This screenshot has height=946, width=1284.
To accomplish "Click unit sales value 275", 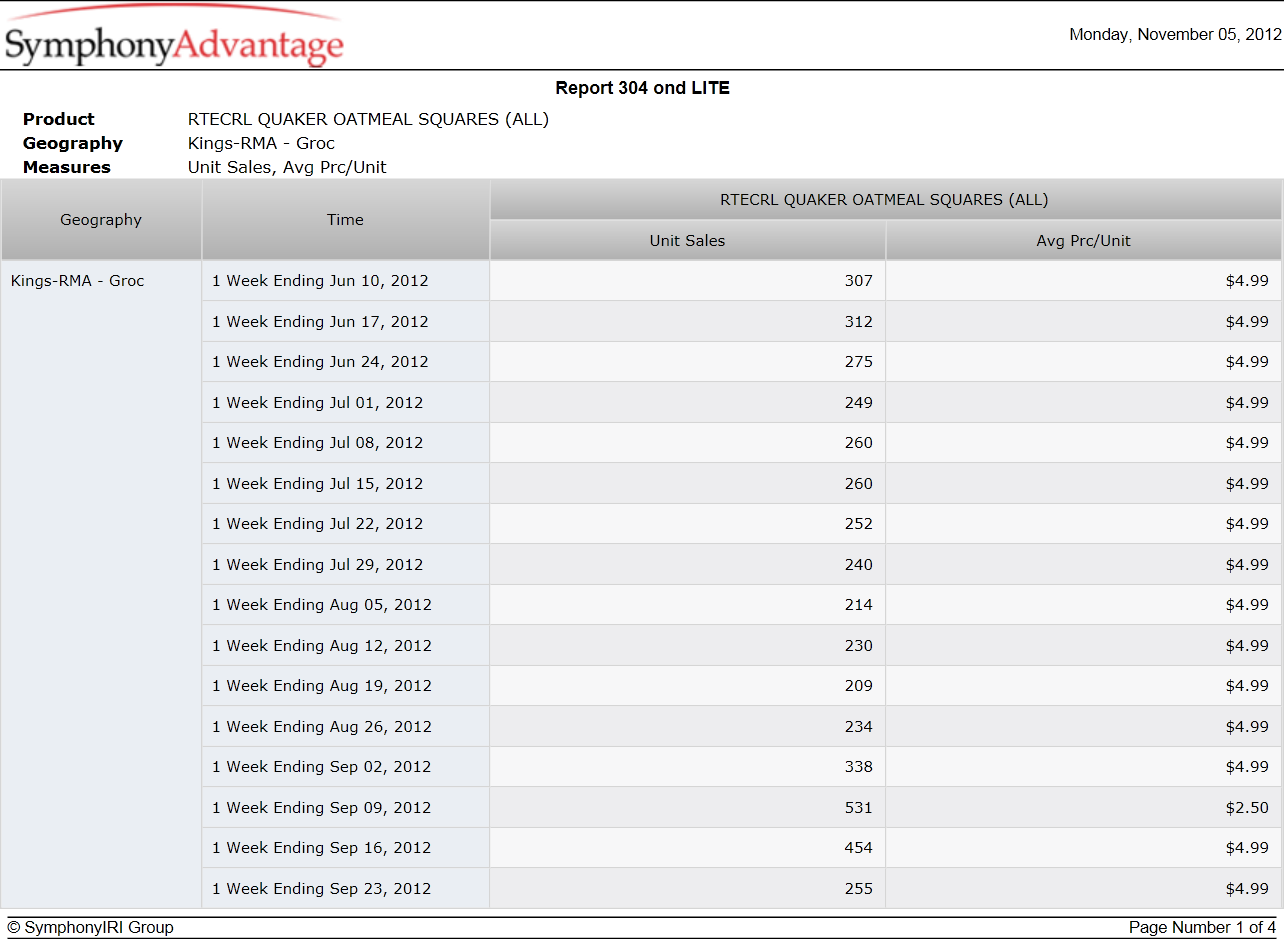I will (859, 362).
